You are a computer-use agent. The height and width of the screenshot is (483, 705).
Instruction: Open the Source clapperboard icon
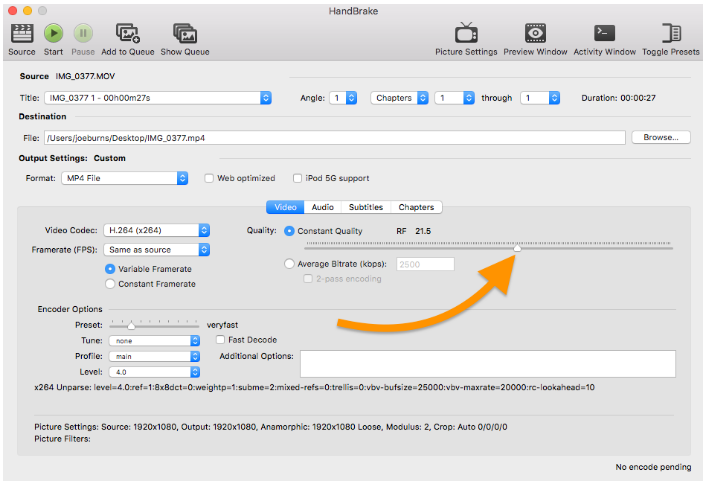coord(22,33)
